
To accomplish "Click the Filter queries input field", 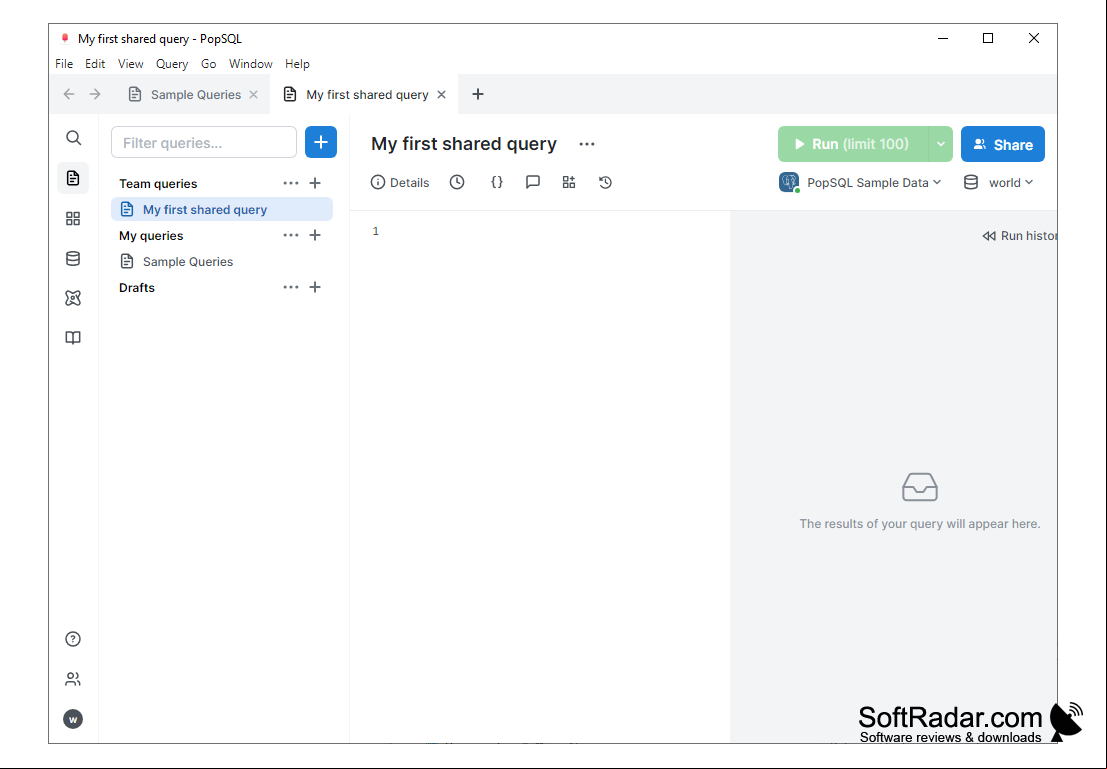I will point(204,143).
